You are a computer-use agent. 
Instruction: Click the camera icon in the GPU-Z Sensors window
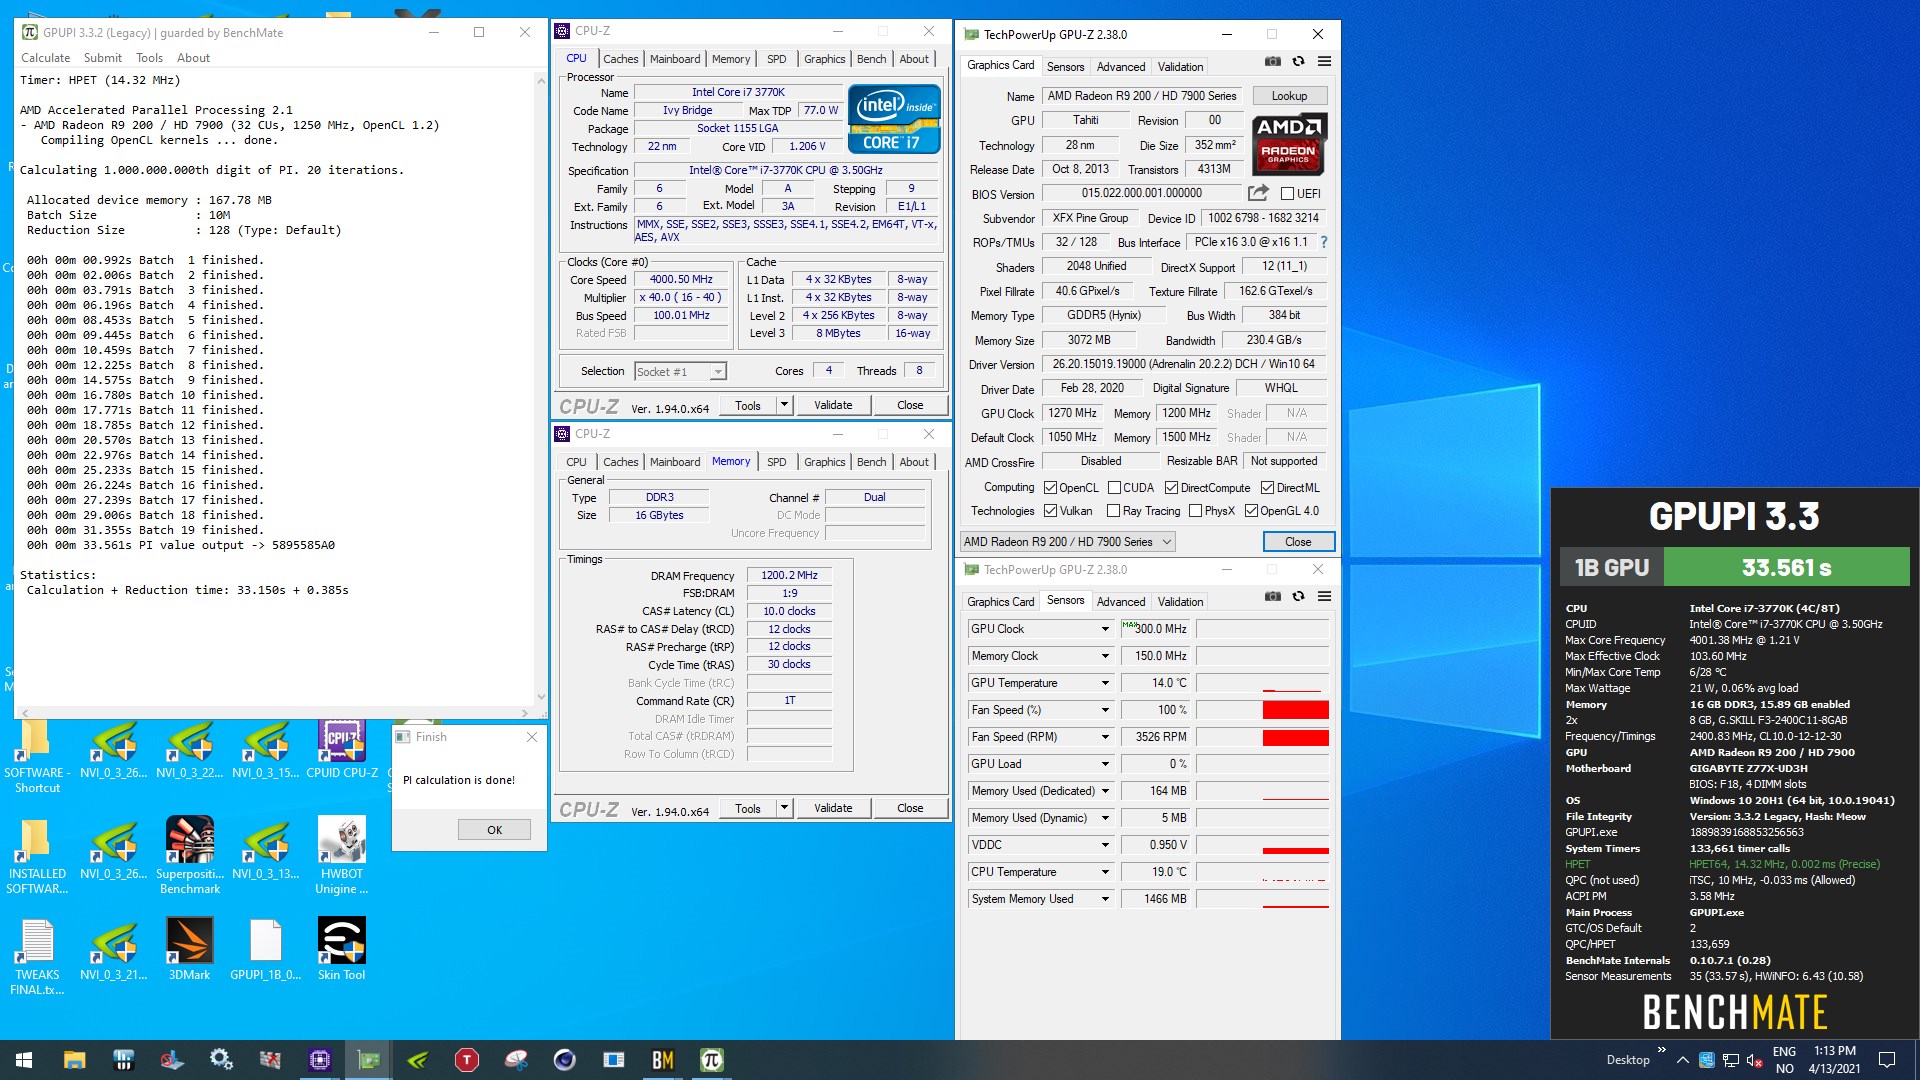pyautogui.click(x=1272, y=596)
